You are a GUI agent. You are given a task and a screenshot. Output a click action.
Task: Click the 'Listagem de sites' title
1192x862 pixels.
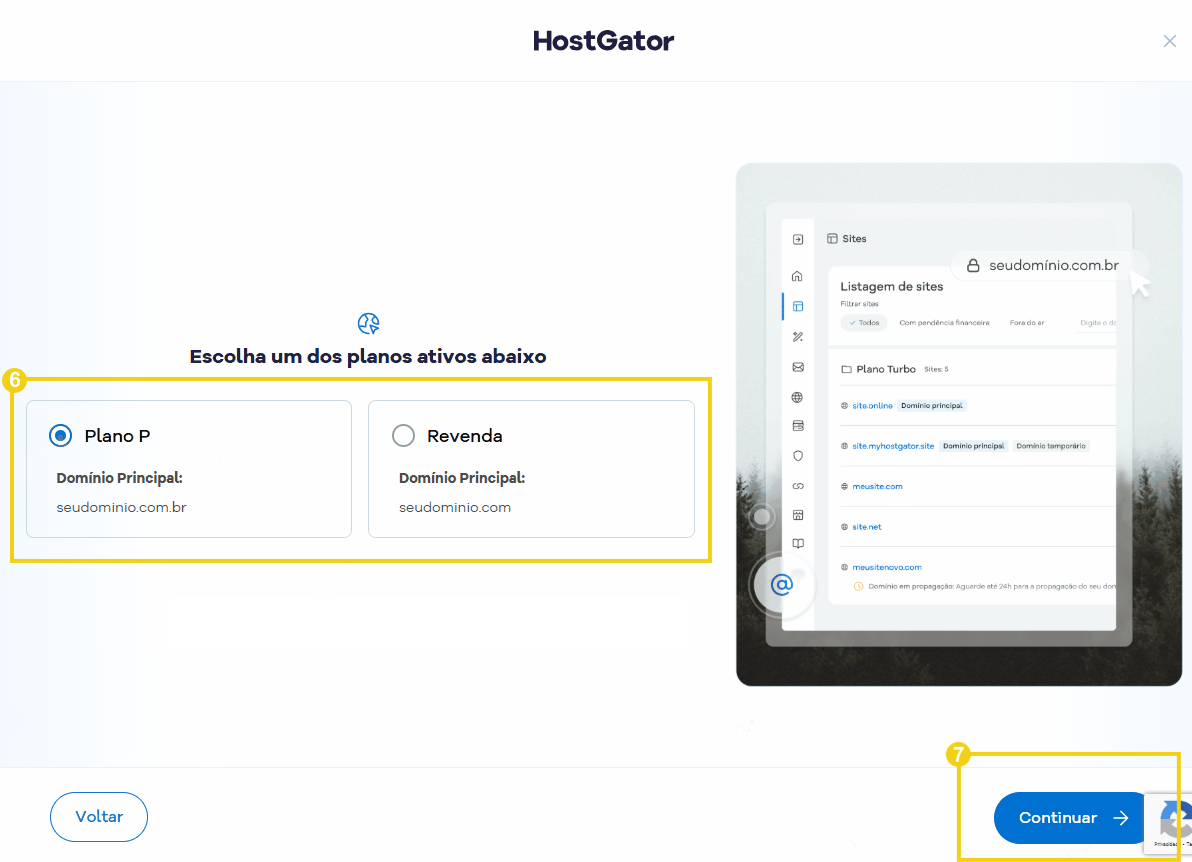pos(892,287)
